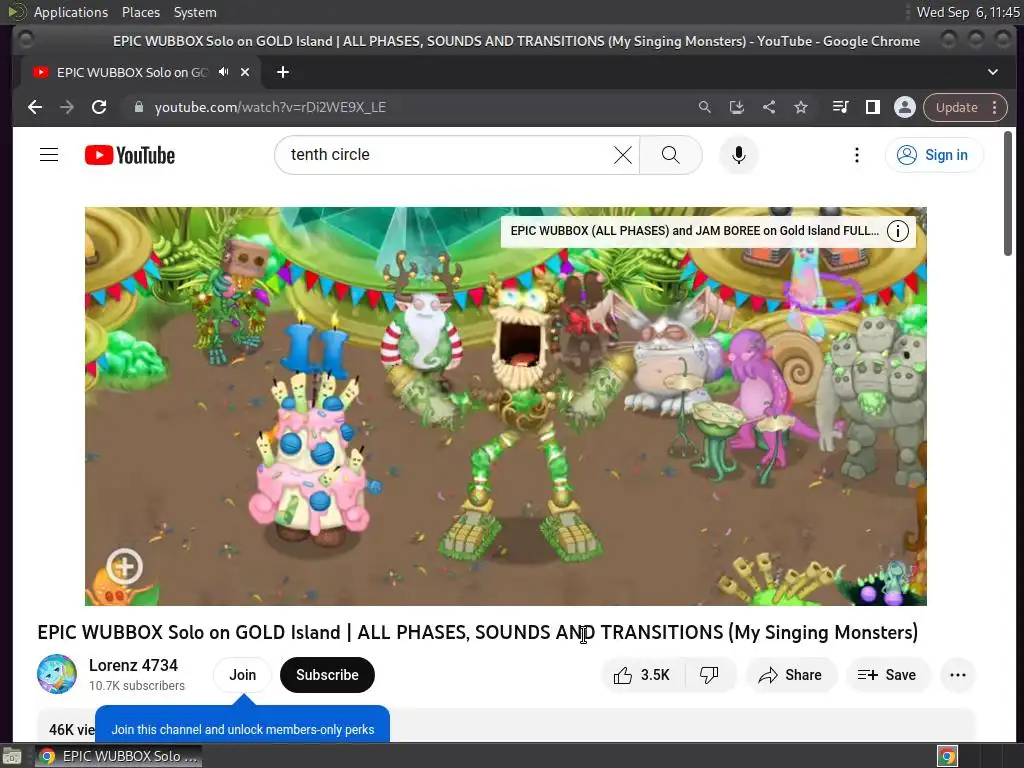
Task: Open a new browser tab
Action: tap(283, 72)
